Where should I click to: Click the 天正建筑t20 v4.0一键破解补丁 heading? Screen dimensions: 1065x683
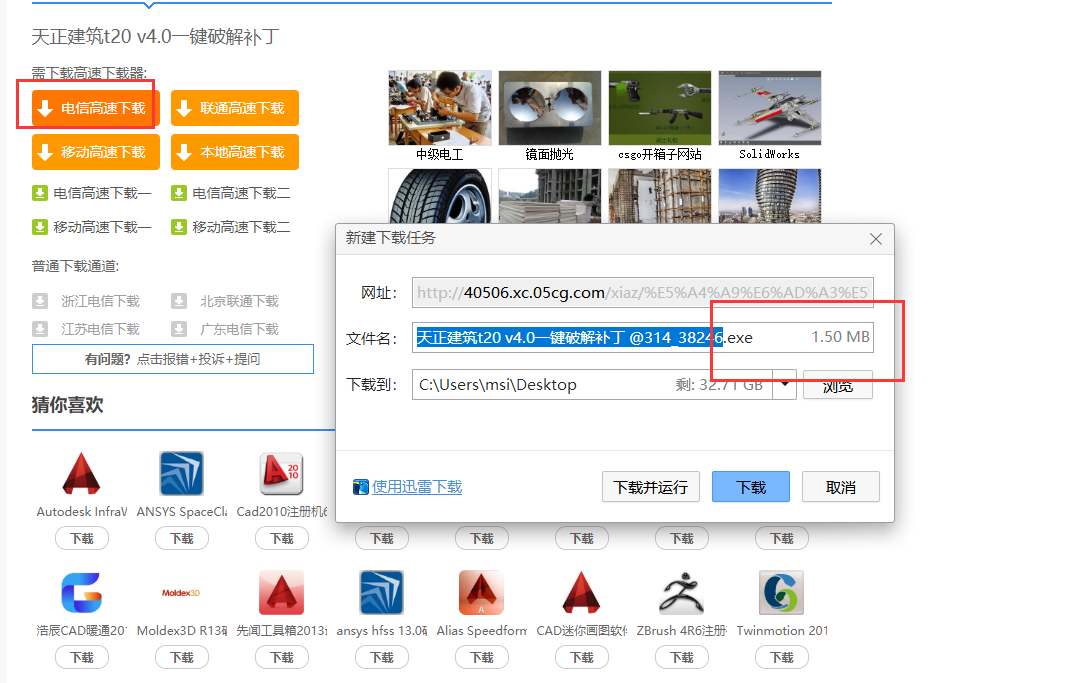156,36
